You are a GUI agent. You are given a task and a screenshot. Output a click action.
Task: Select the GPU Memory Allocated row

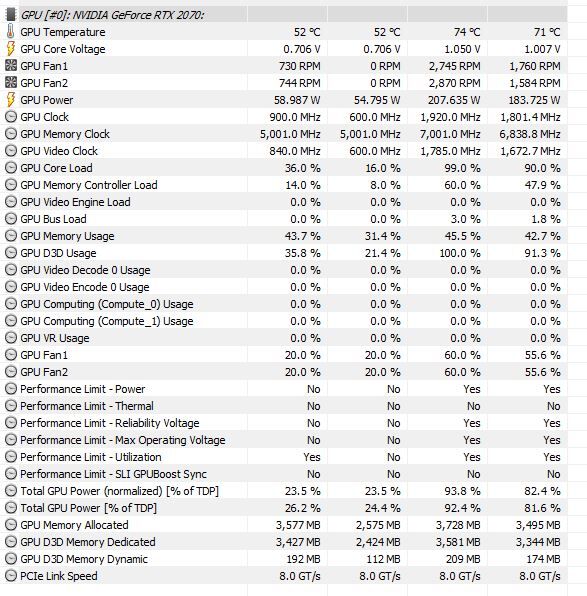pos(284,525)
